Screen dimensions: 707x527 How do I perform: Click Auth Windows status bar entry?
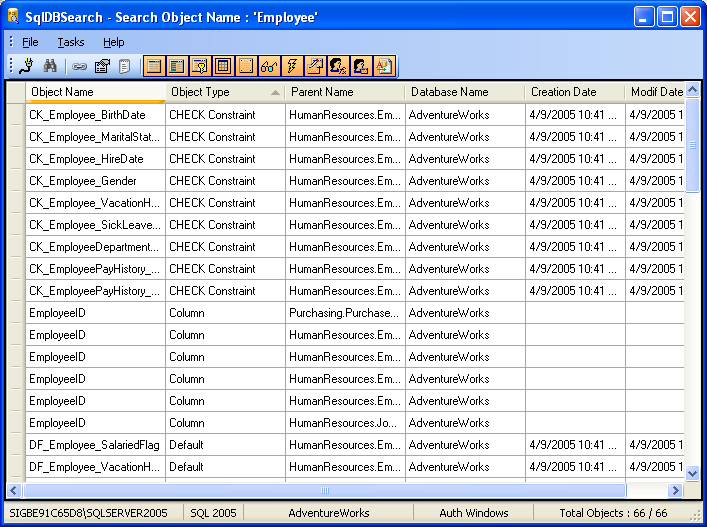coord(474,513)
